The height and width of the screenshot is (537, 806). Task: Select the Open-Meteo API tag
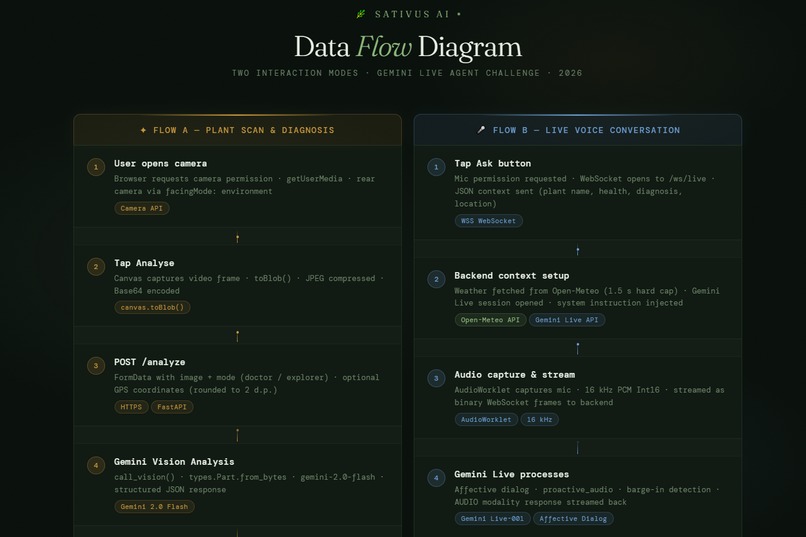point(490,320)
